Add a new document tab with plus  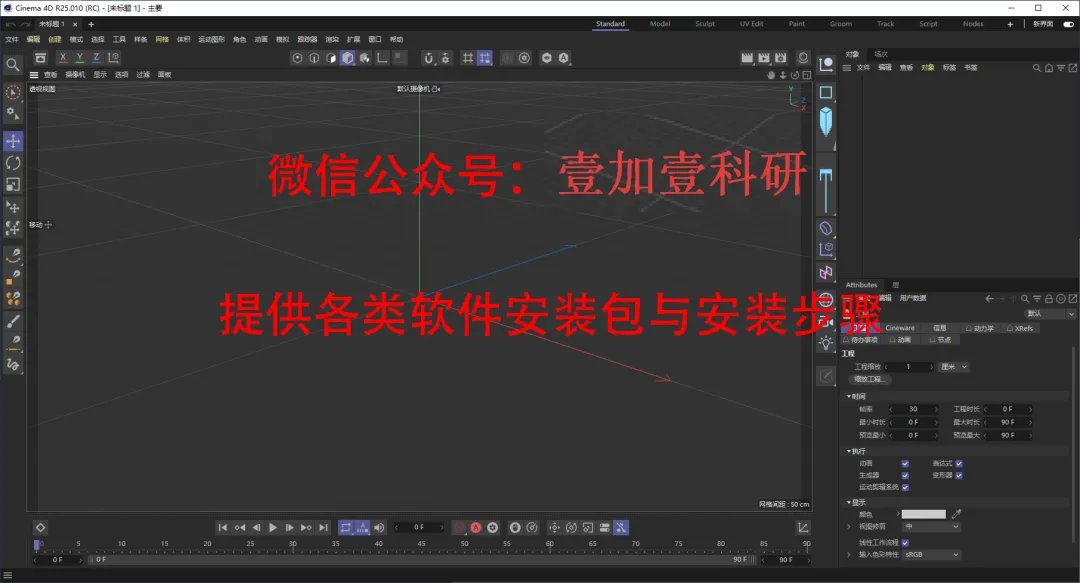point(91,24)
